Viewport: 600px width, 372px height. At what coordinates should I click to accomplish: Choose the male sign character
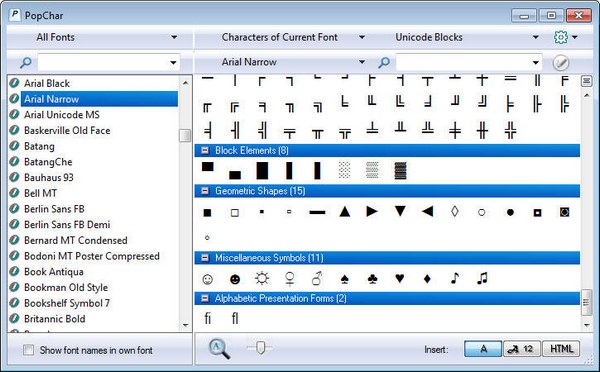(x=317, y=279)
